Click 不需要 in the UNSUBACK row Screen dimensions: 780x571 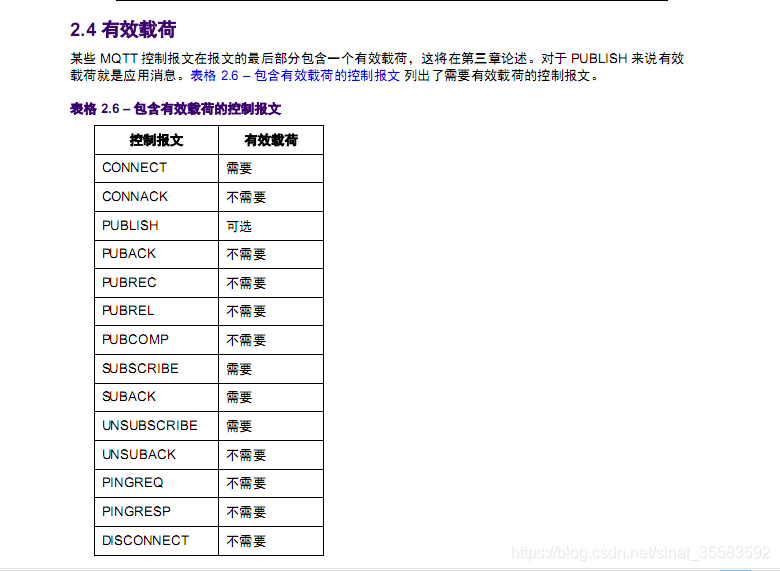pyautogui.click(x=246, y=455)
